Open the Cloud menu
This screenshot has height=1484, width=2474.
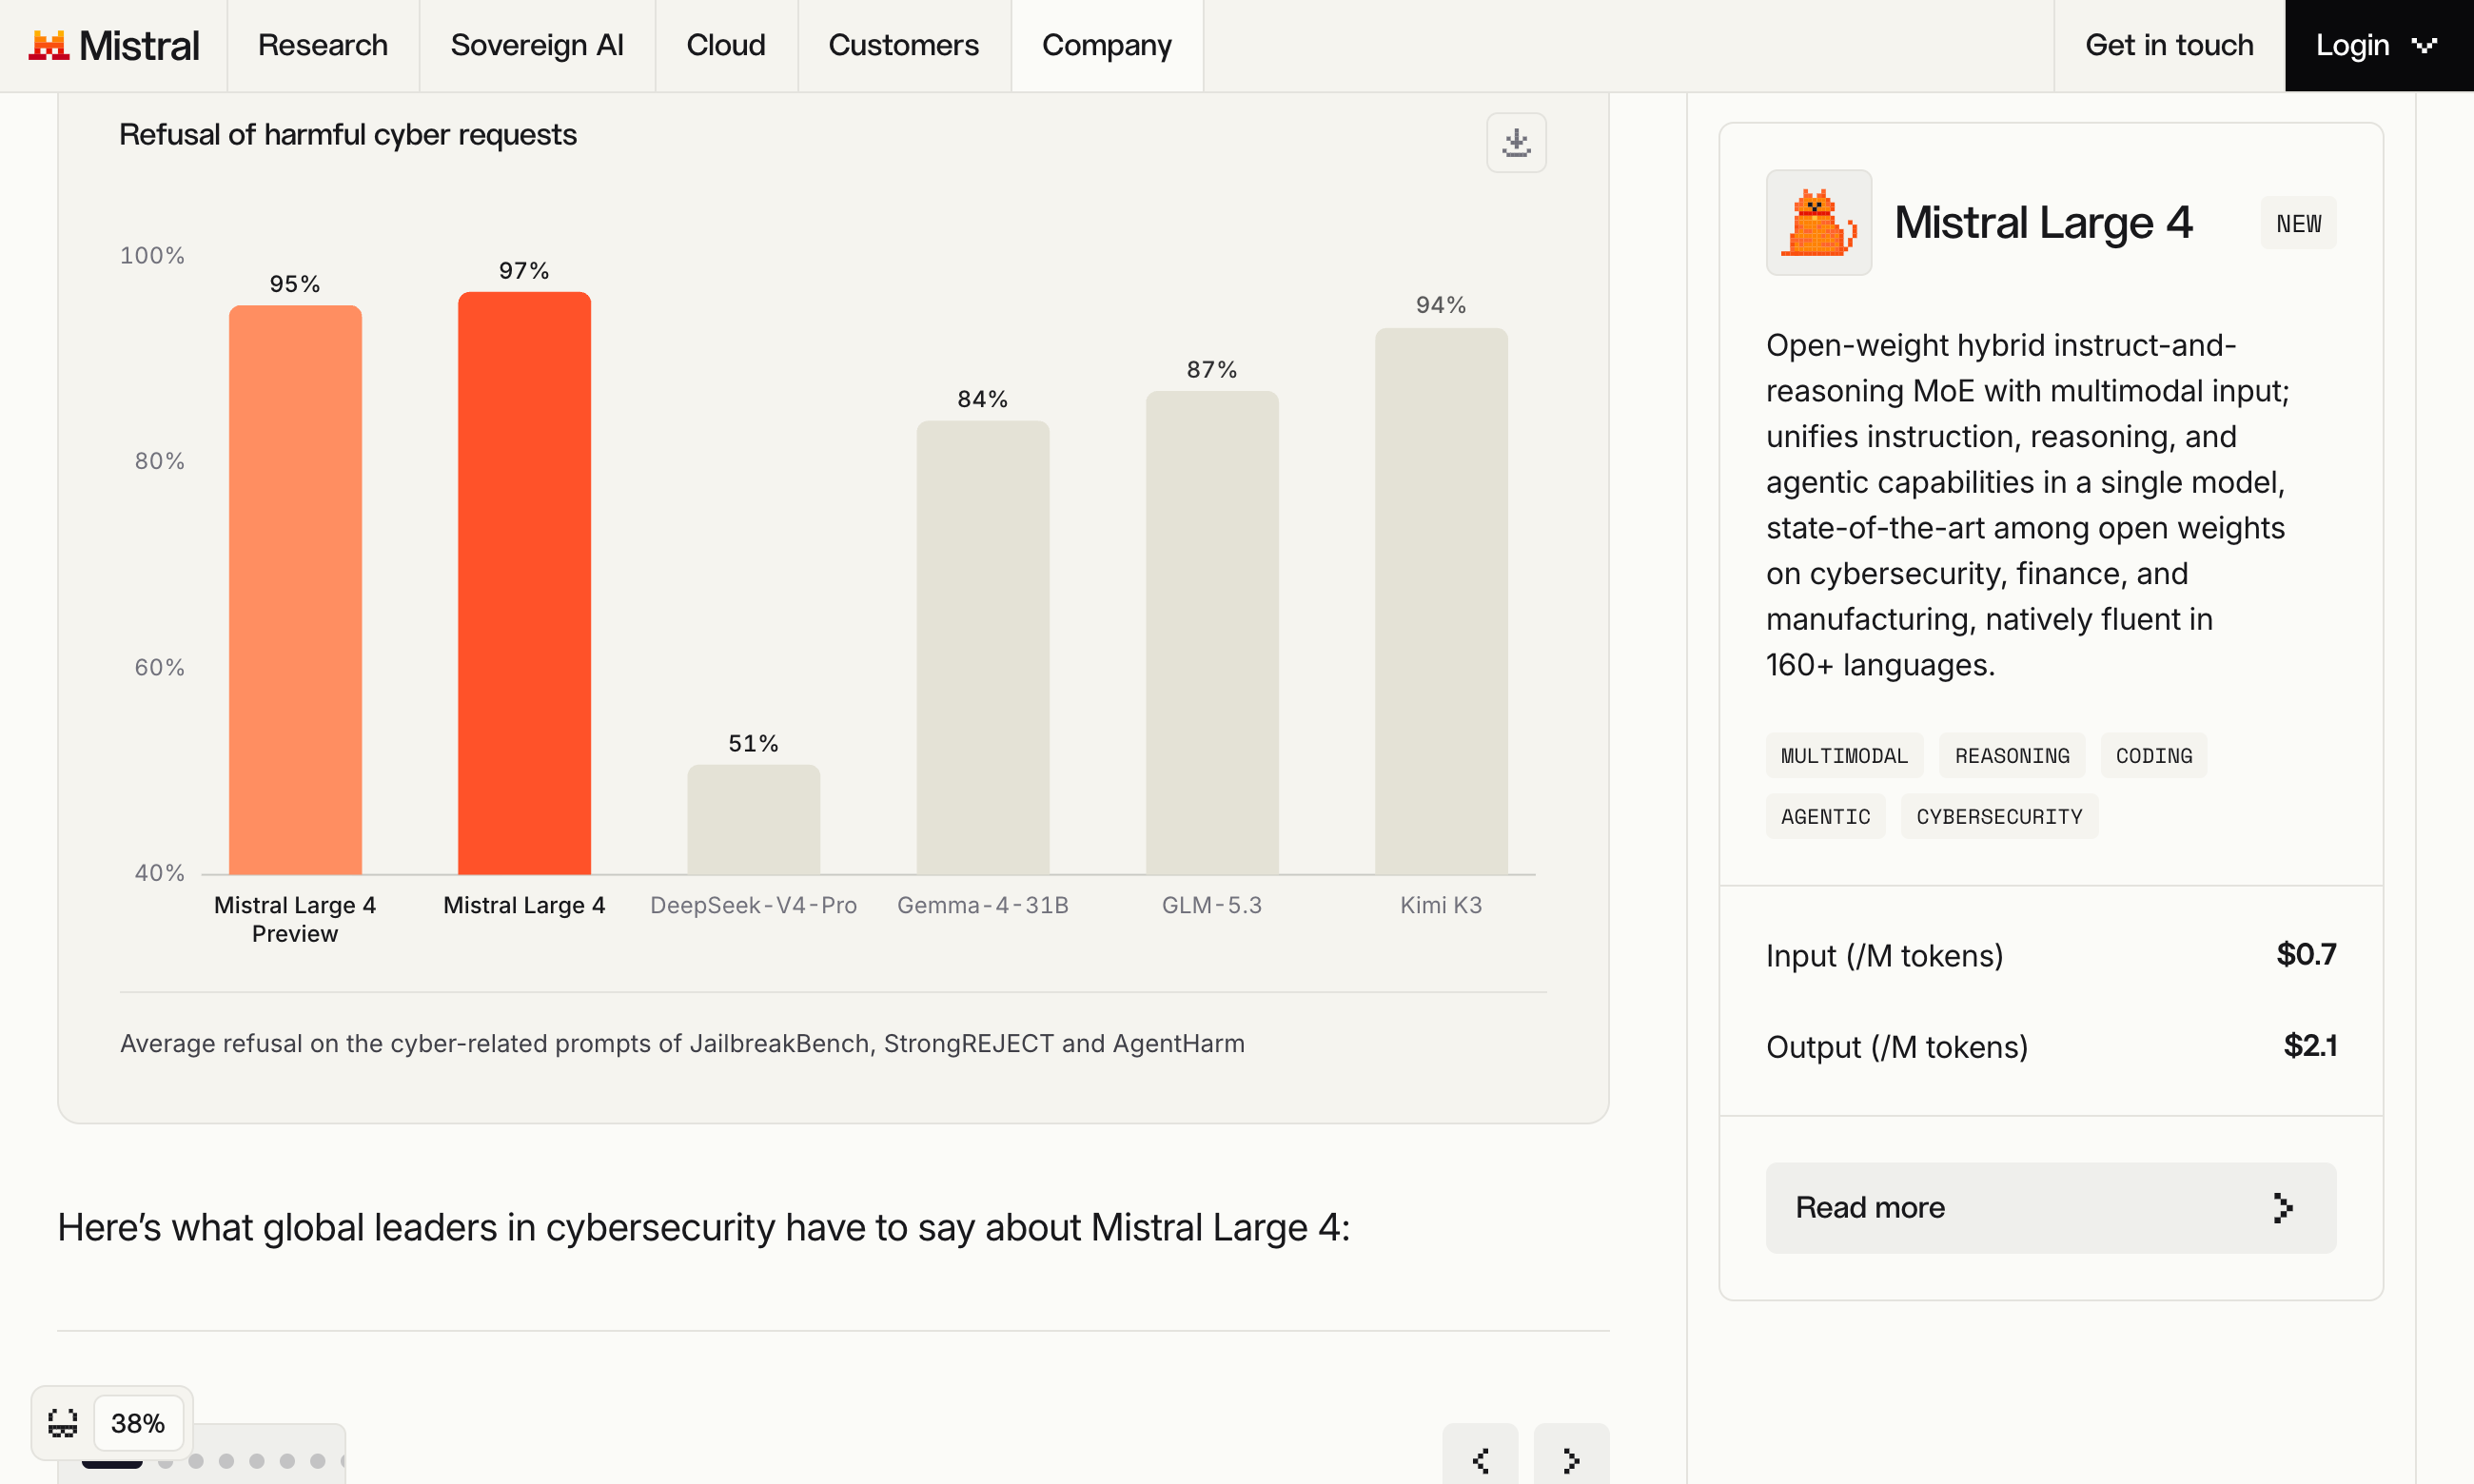click(x=726, y=45)
